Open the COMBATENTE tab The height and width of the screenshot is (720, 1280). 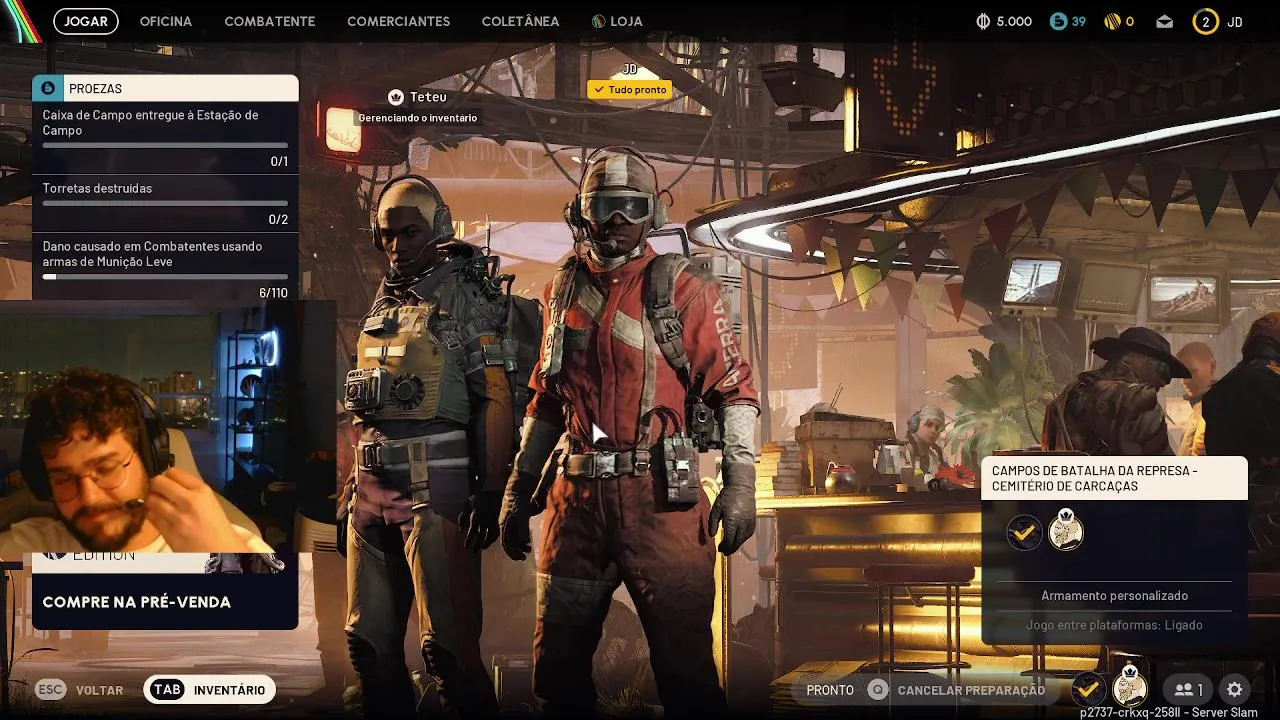[x=270, y=21]
